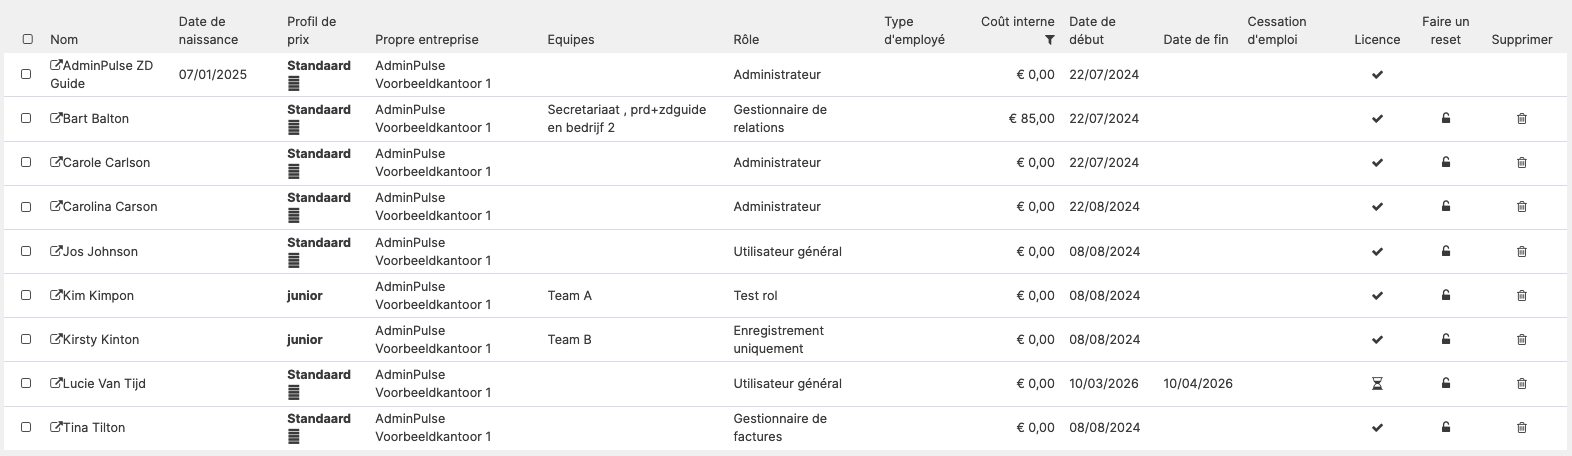1572x456 pixels.
Task: Reset Carole Carlson's access via the lock icon
Action: [1445, 162]
